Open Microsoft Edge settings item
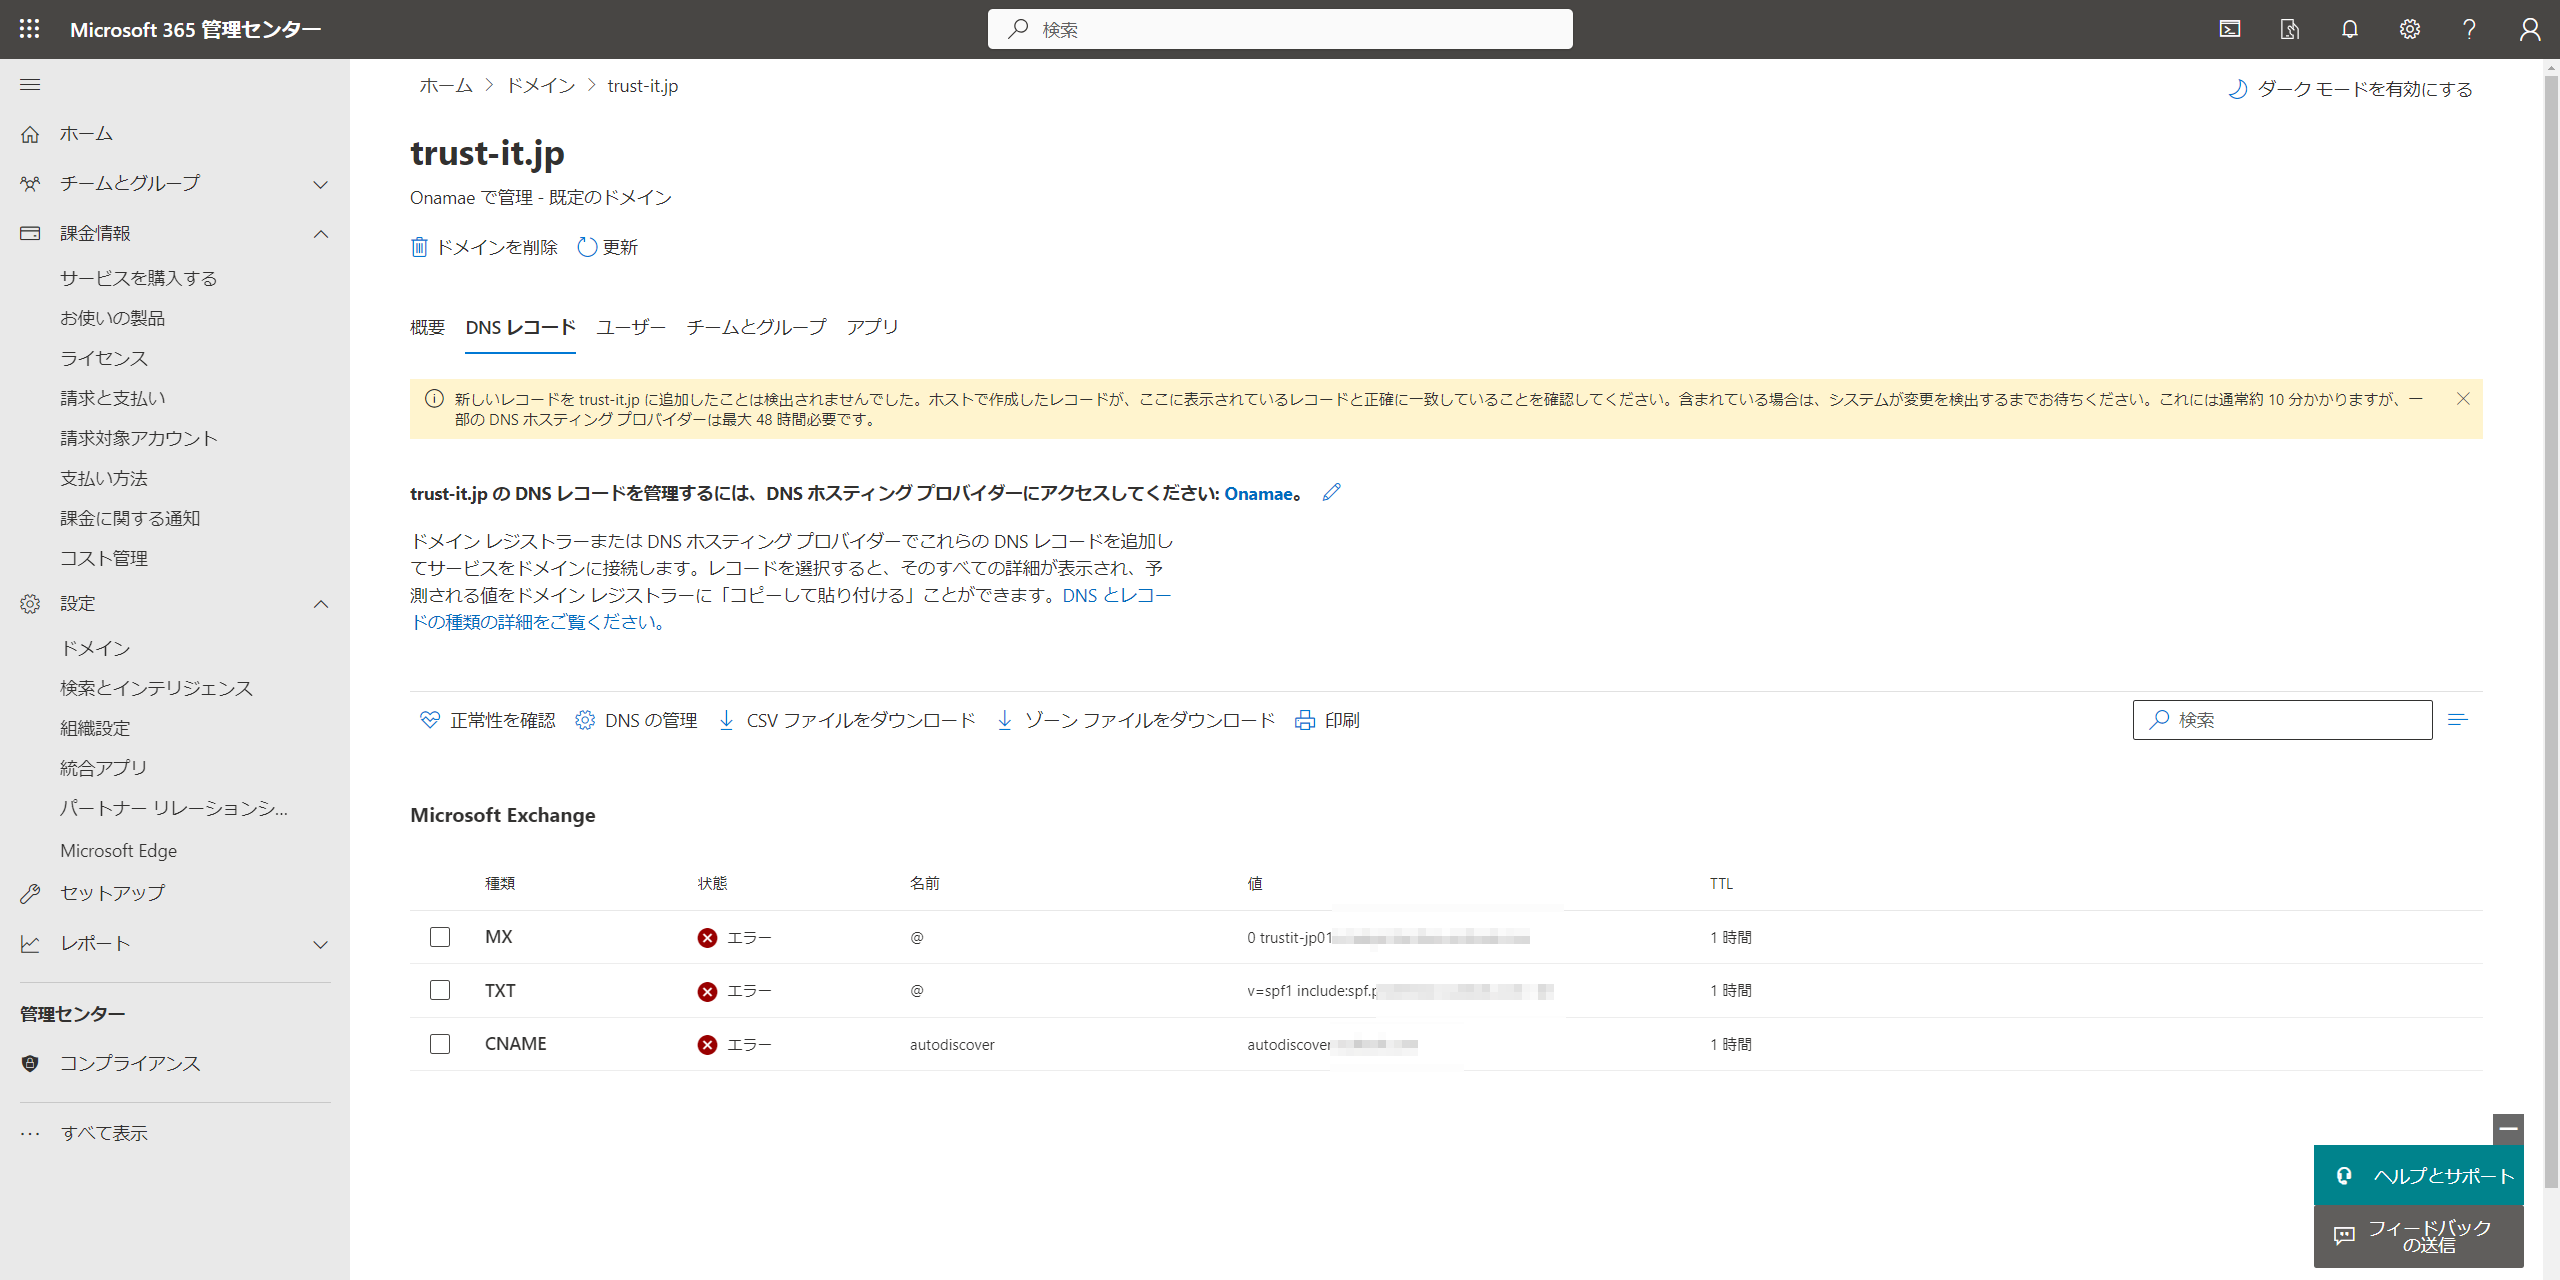 click(118, 851)
